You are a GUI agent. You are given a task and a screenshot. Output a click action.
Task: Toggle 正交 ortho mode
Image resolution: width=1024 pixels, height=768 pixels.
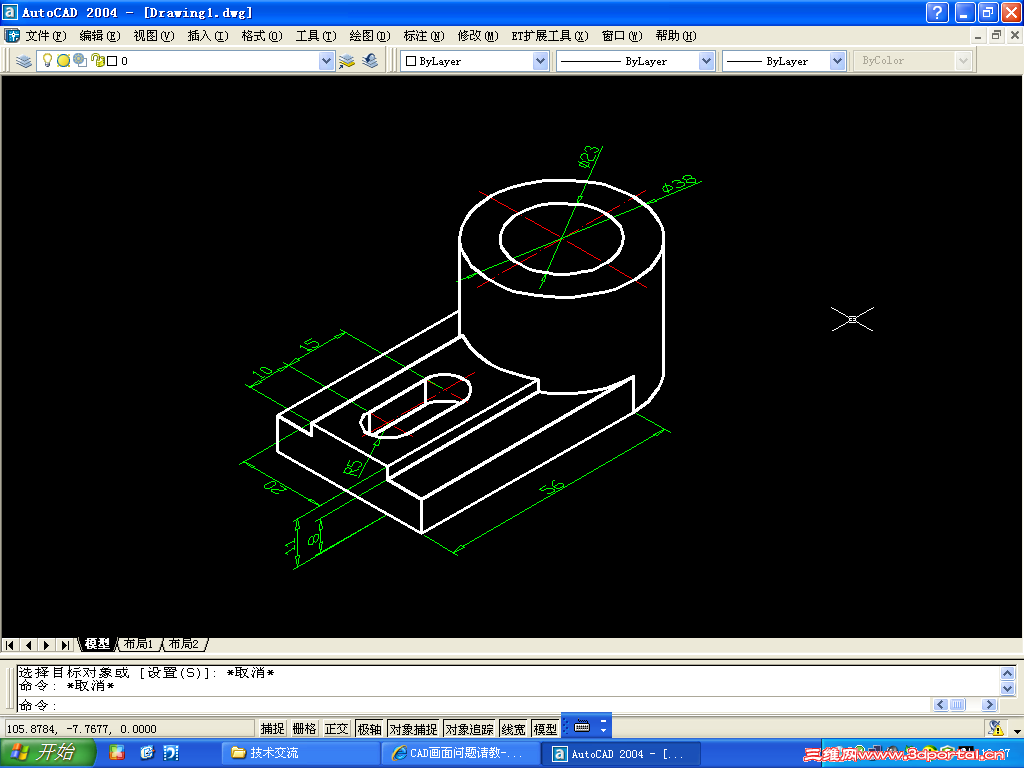point(336,729)
